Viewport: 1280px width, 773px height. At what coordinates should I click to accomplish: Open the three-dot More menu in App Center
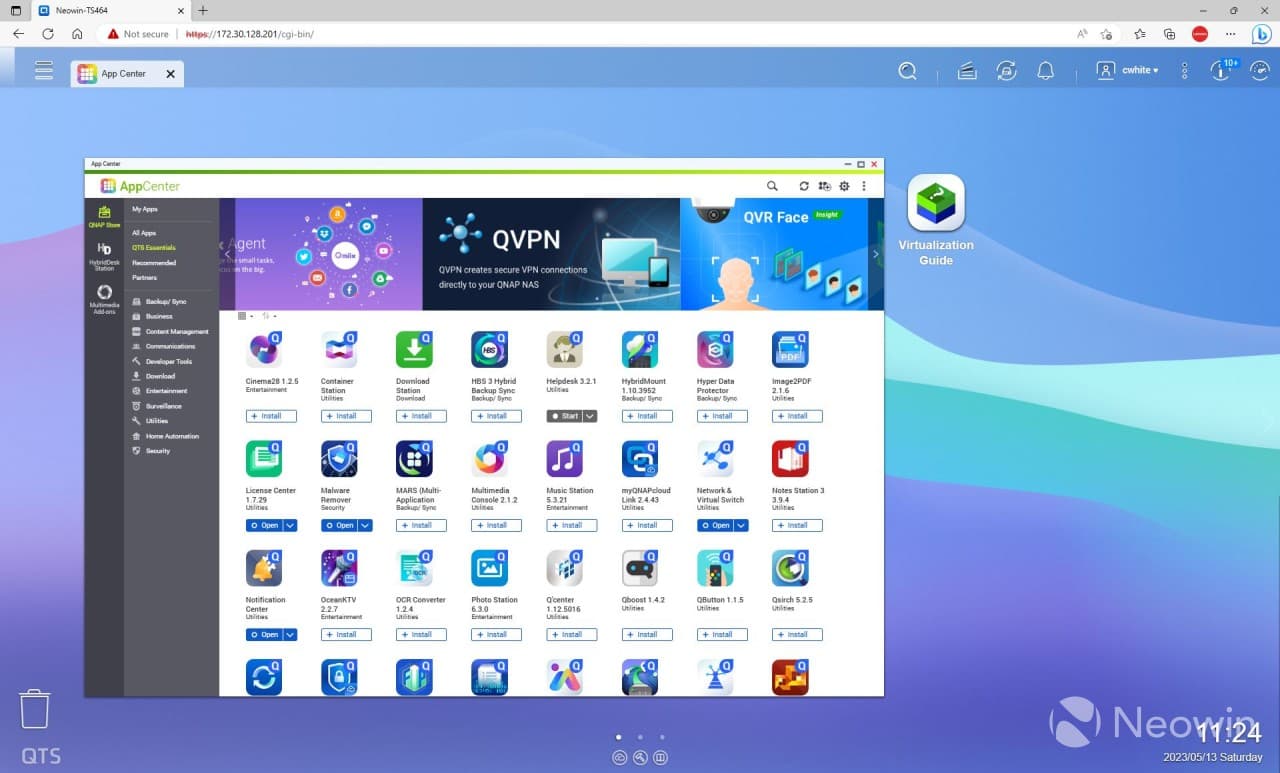(x=864, y=186)
